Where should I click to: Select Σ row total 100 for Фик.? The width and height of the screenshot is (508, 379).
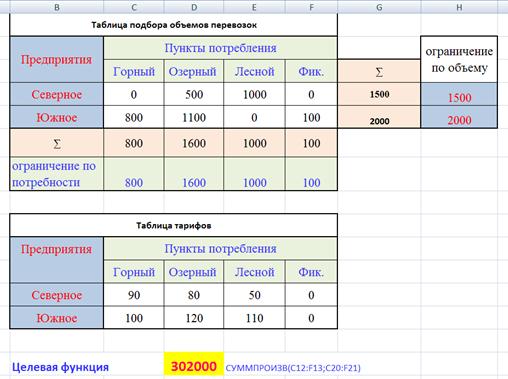tap(311, 143)
